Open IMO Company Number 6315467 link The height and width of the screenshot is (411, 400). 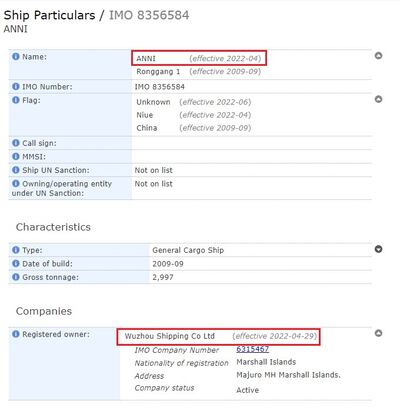pyautogui.click(x=252, y=349)
